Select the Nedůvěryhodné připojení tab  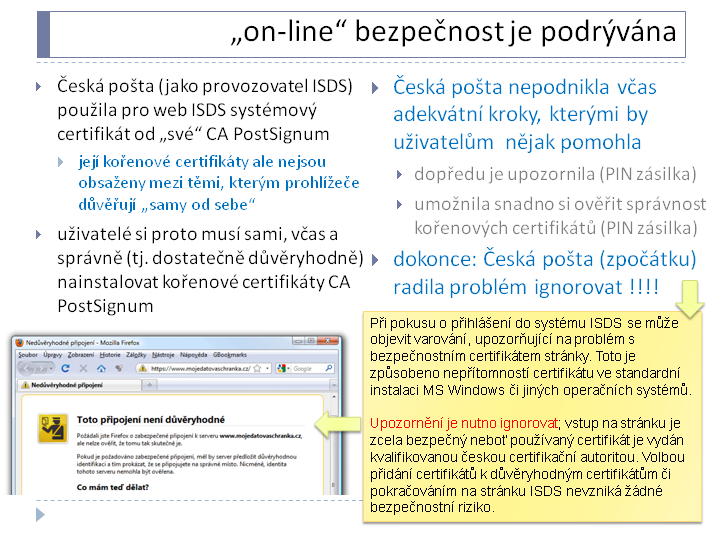79,385
